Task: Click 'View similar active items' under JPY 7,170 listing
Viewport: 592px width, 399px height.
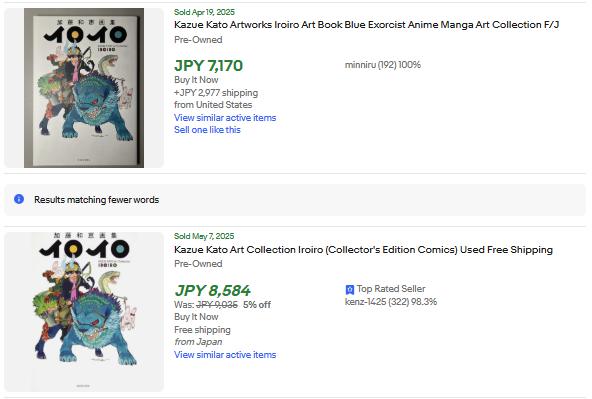Action: 225,118
